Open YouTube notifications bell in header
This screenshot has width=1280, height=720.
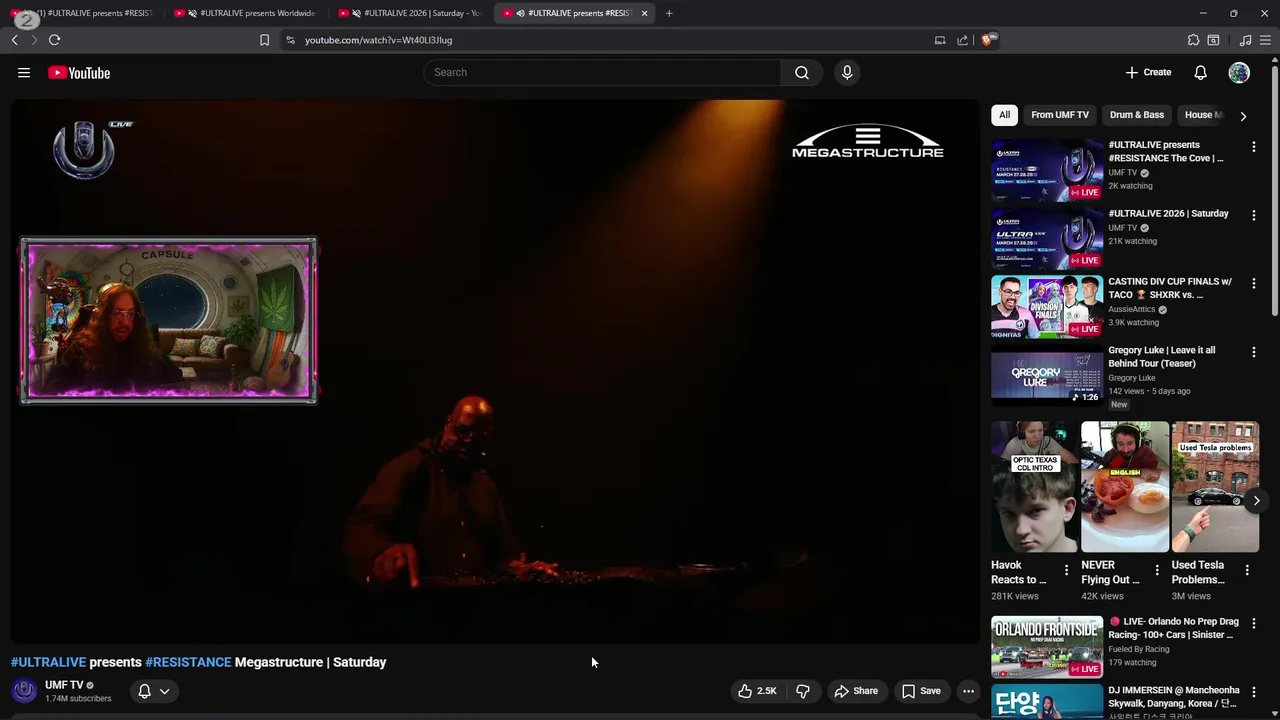[1200, 72]
